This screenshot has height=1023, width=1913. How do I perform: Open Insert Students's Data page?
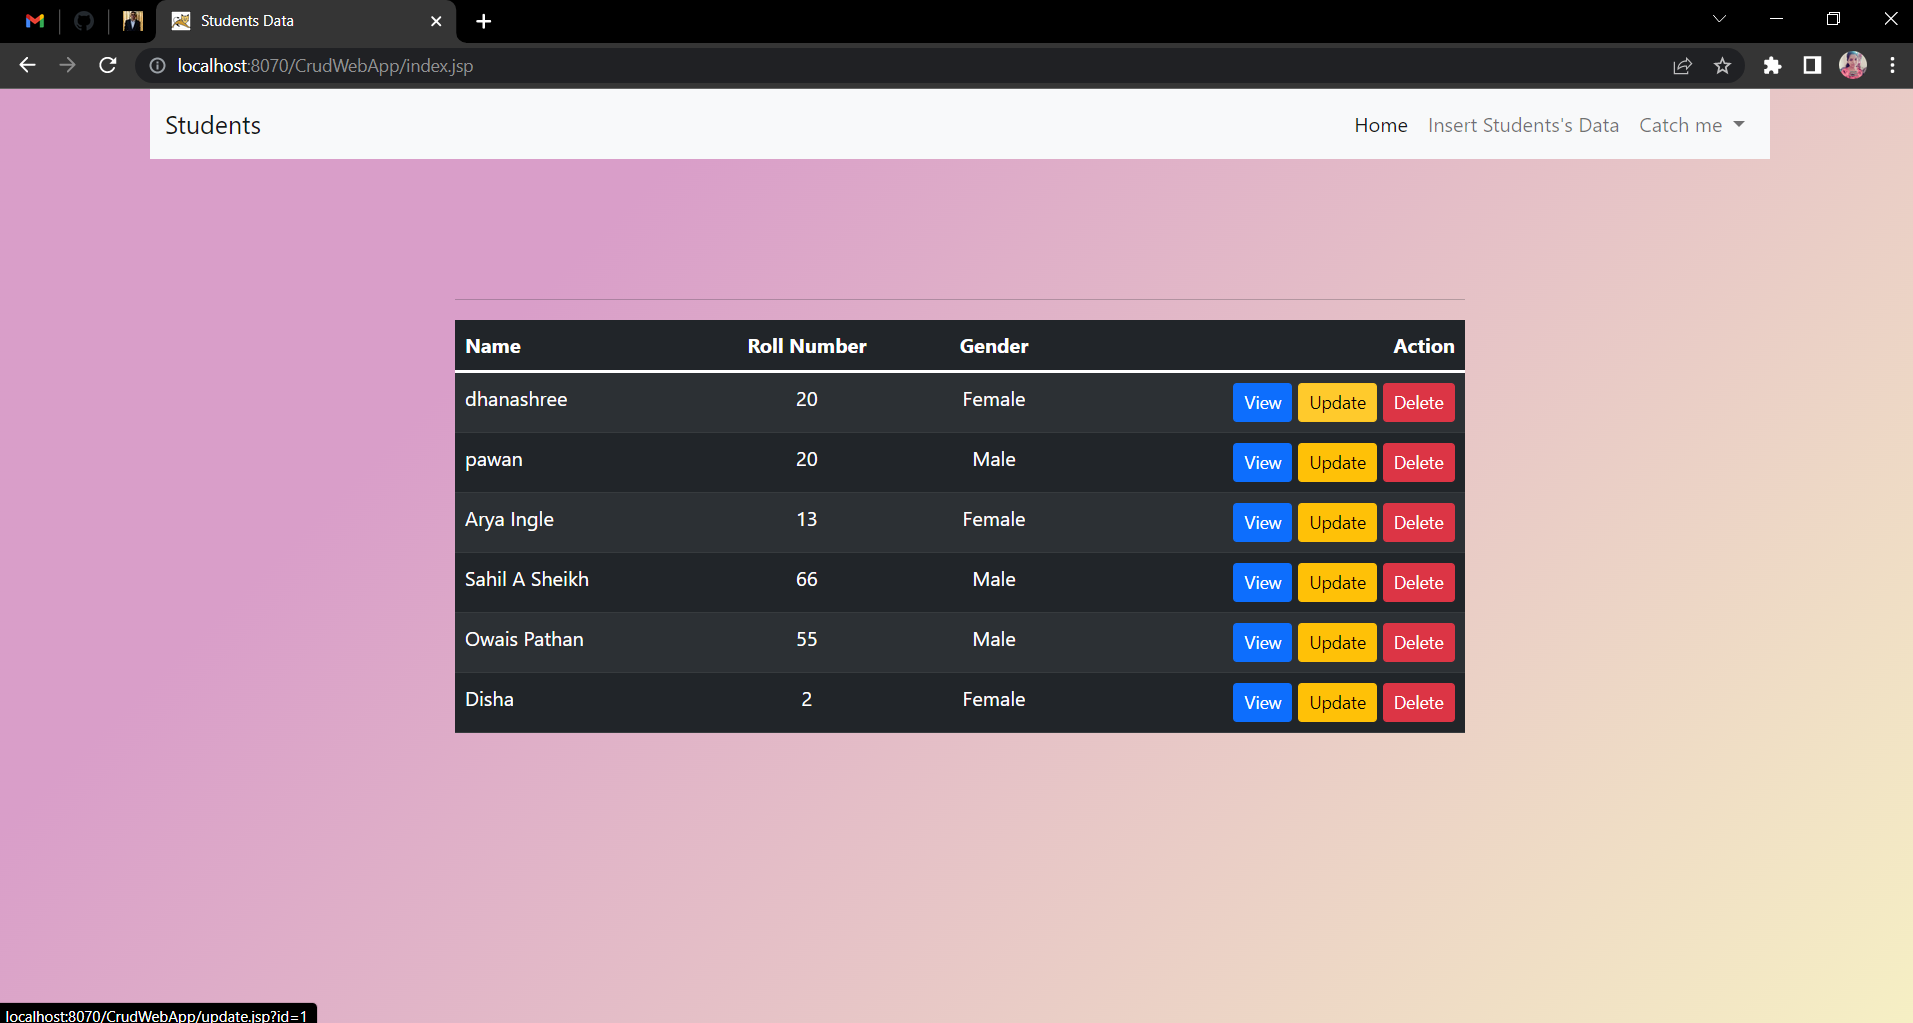coord(1522,125)
